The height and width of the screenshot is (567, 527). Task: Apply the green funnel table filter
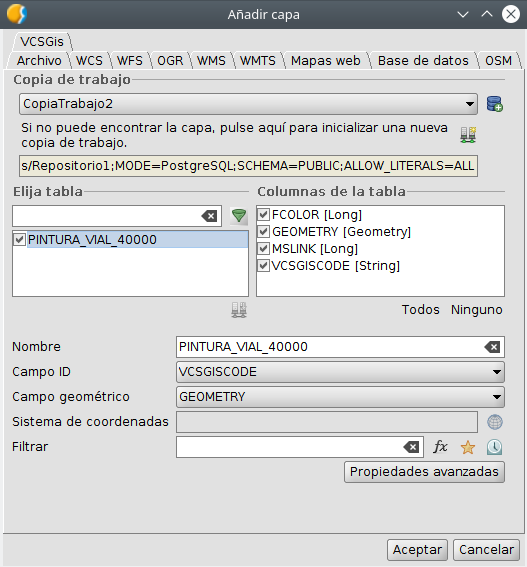(x=239, y=216)
